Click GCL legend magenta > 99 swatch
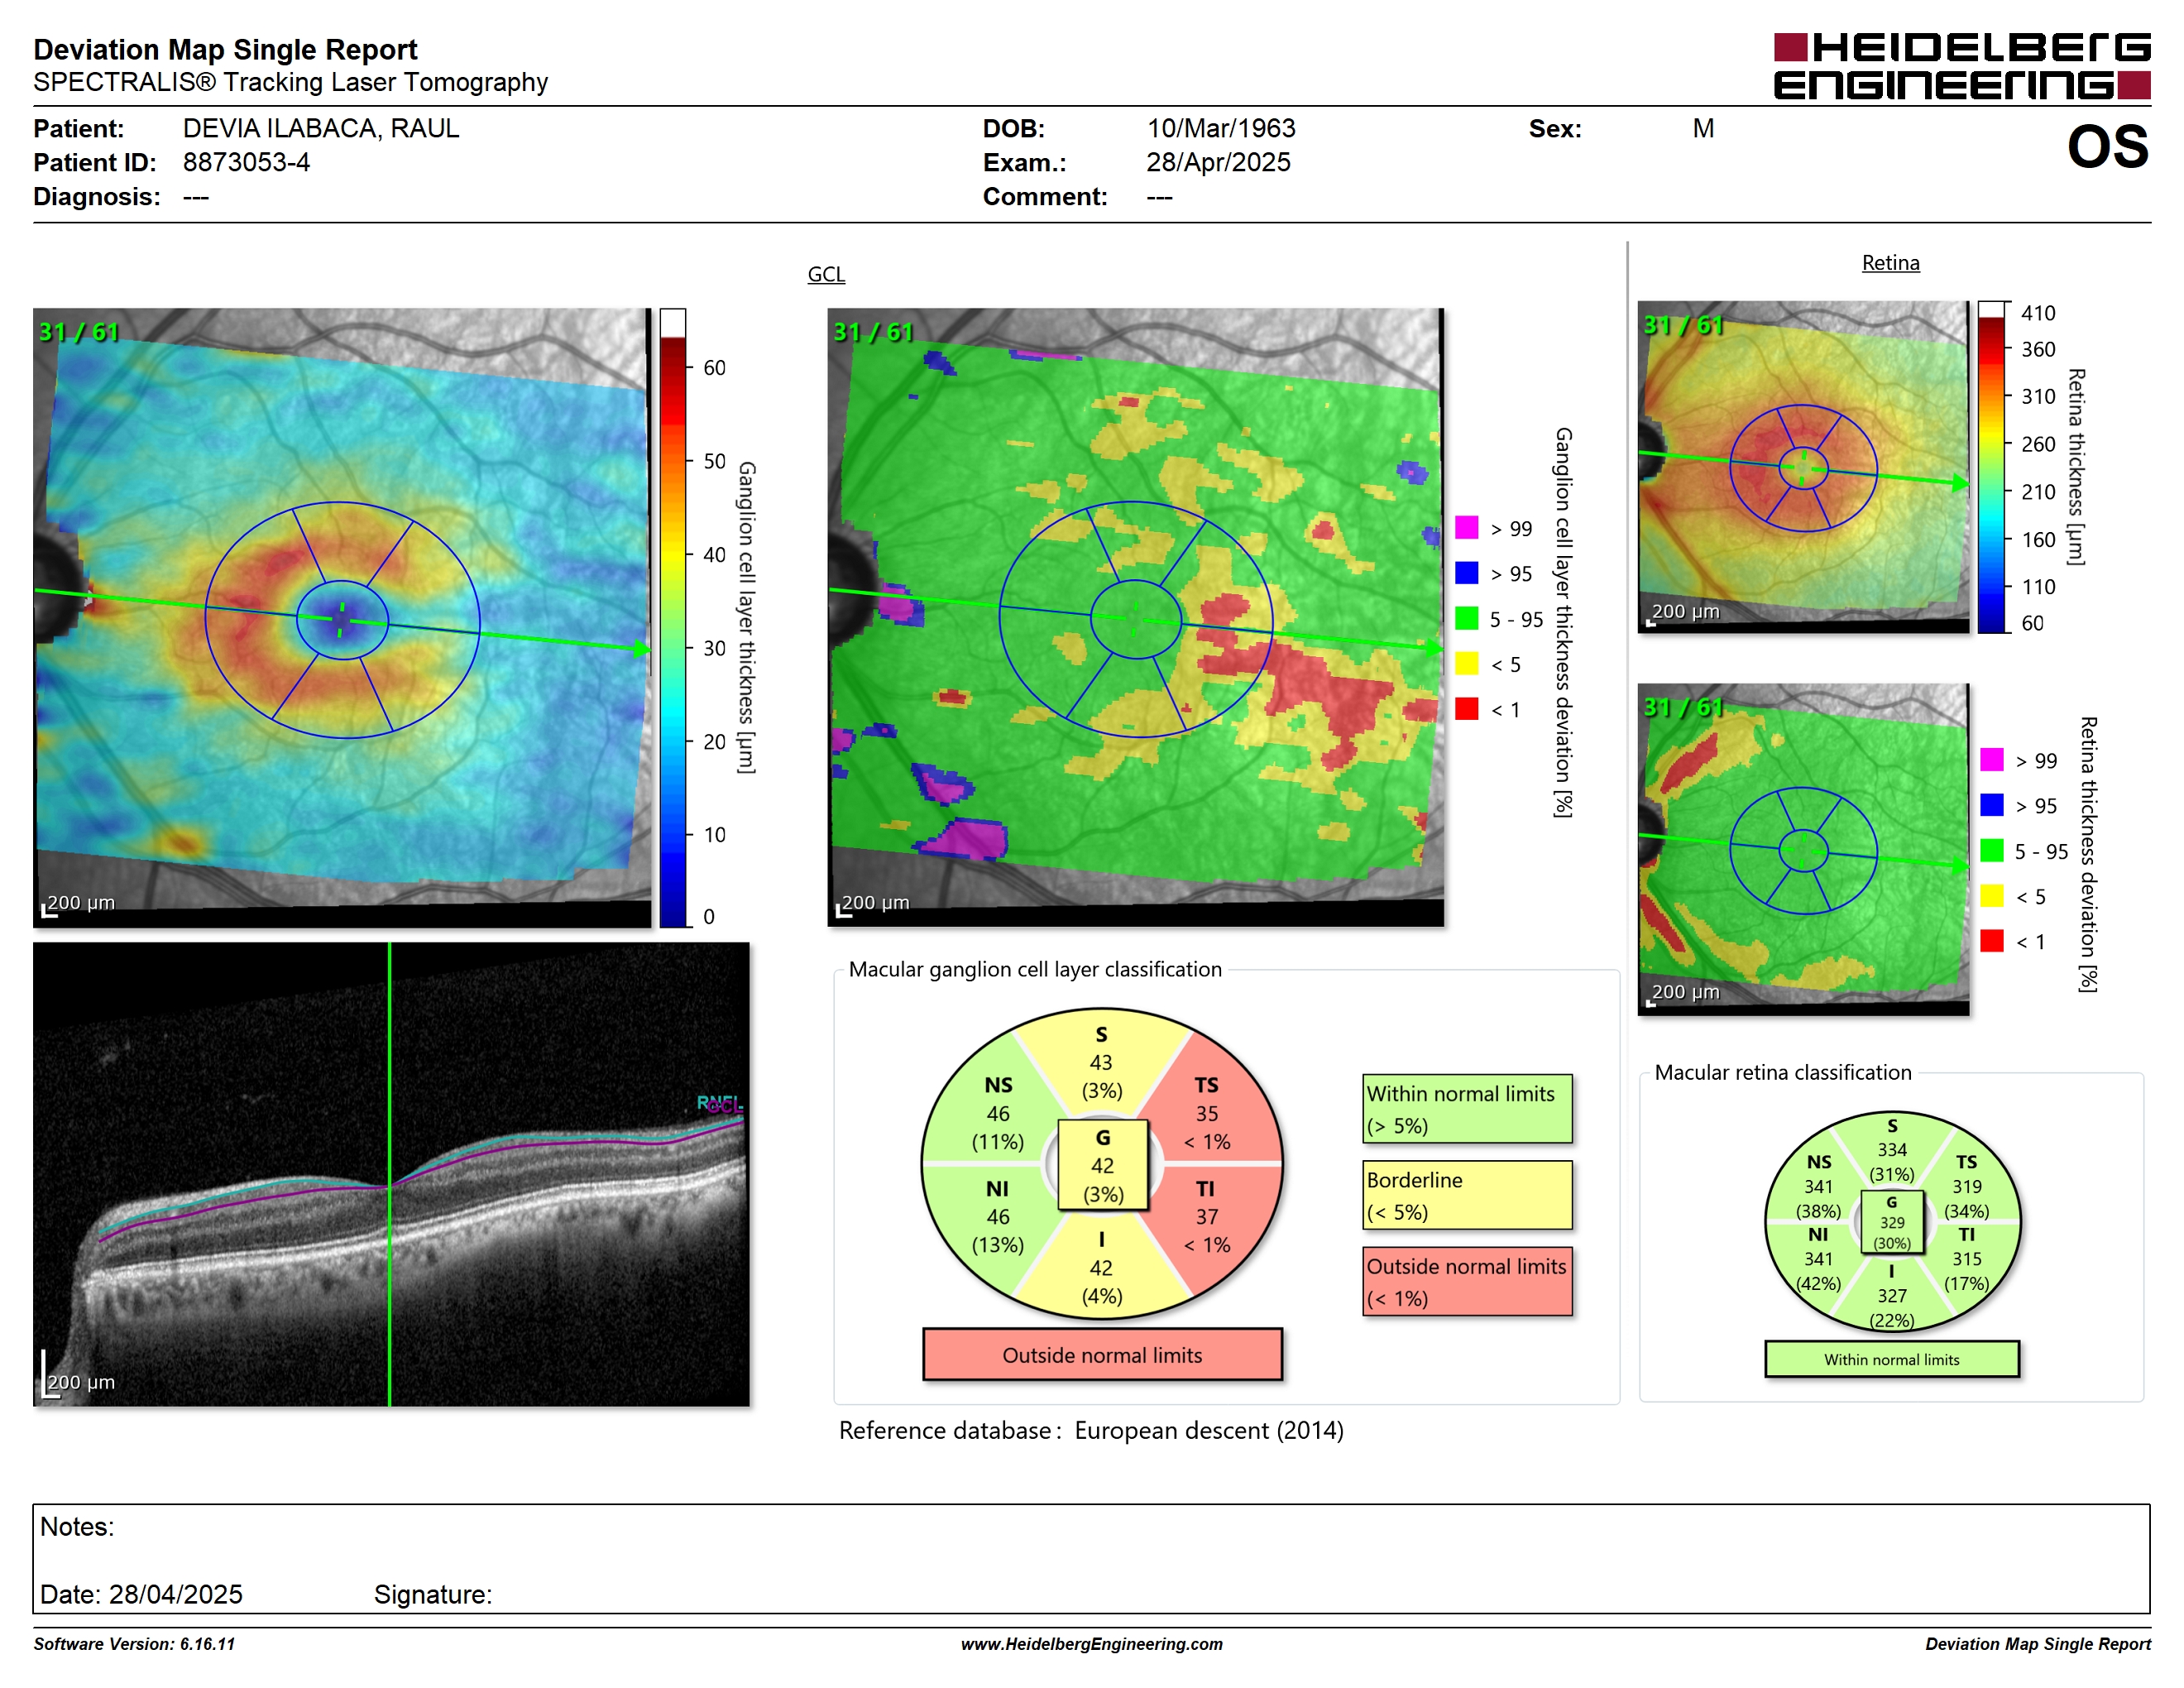The image size is (2184, 1688). [x=1467, y=527]
